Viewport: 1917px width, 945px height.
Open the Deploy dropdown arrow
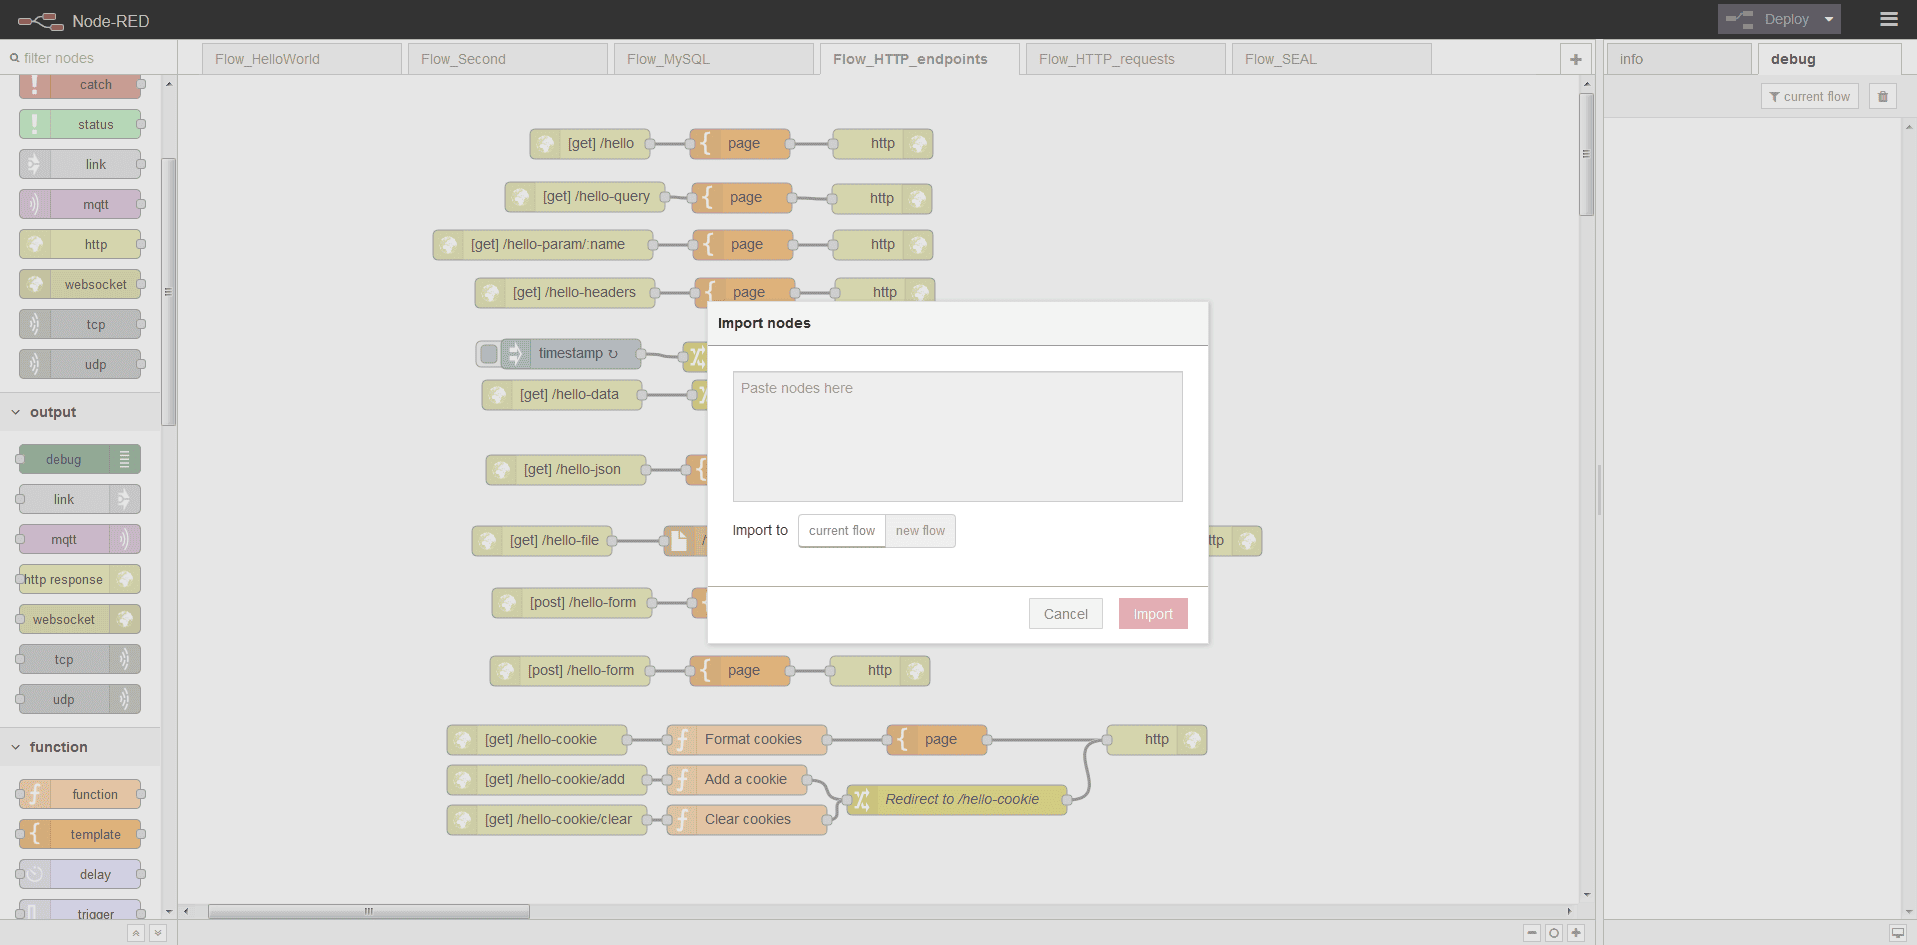tap(1829, 19)
